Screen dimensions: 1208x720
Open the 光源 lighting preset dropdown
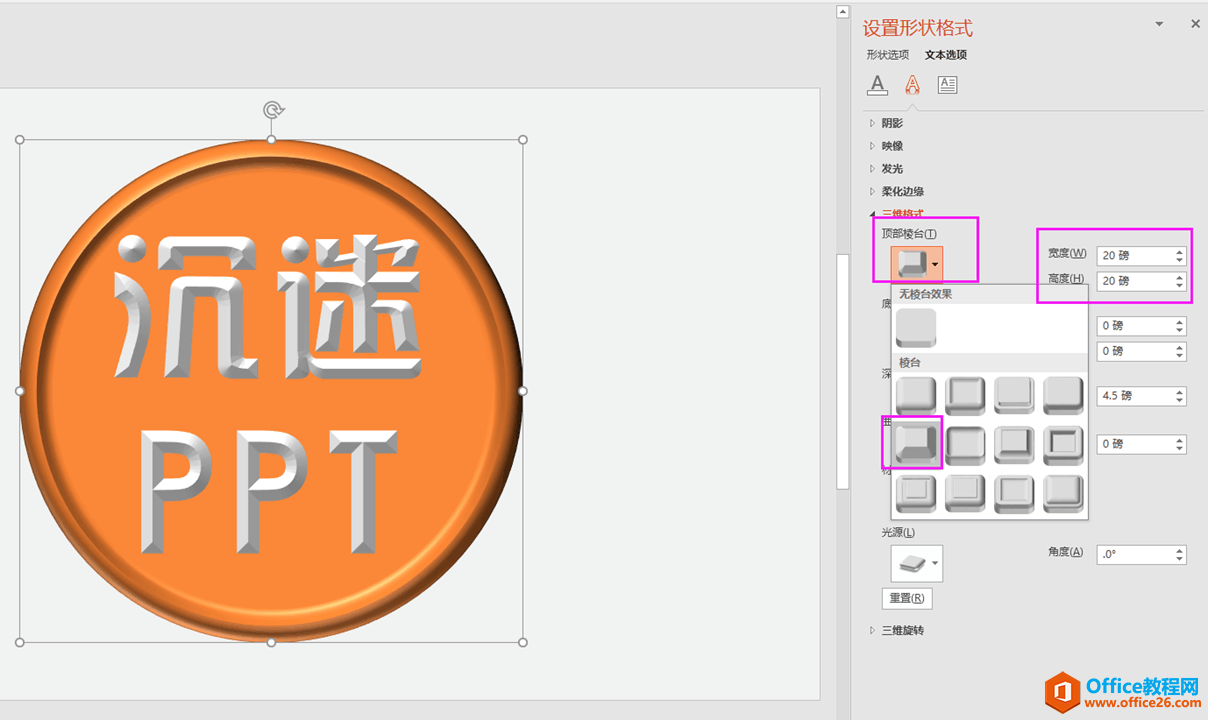point(917,564)
